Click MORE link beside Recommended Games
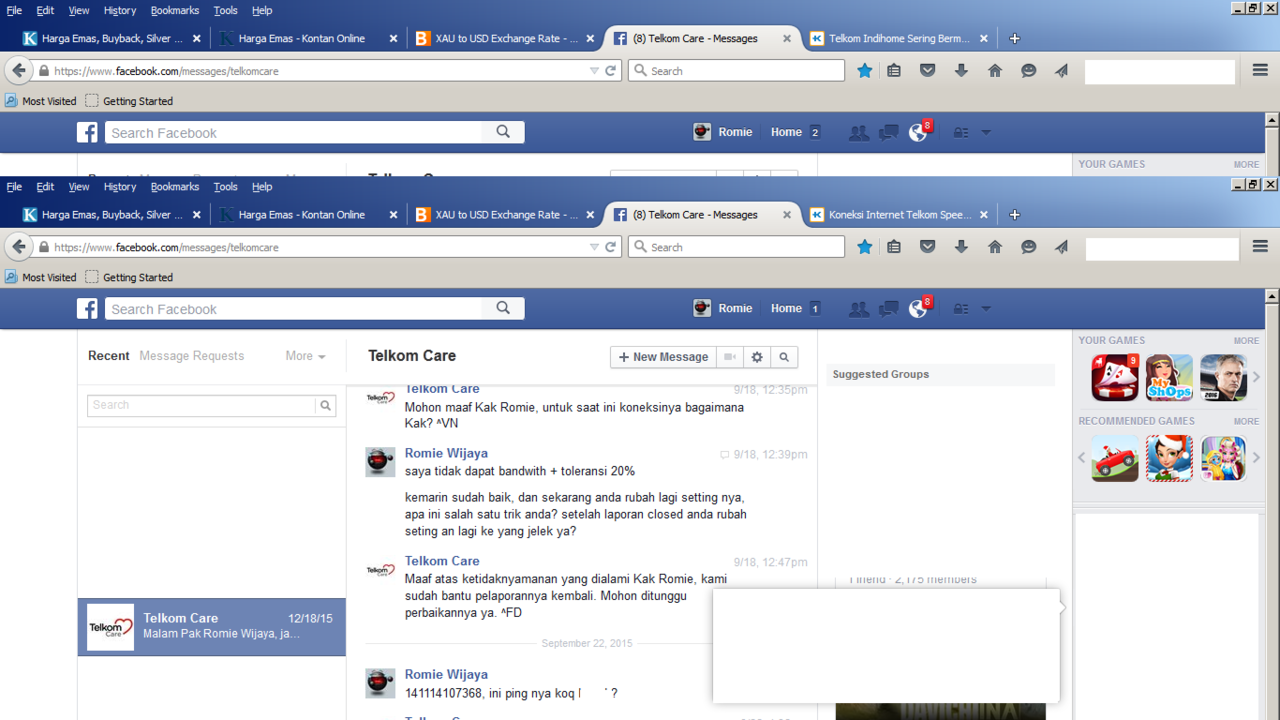Viewport: 1280px width, 720px height. pyautogui.click(x=1246, y=422)
